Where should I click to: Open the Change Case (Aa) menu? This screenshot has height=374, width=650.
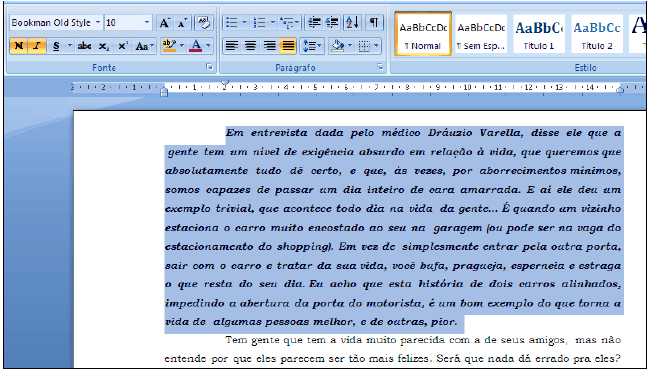point(144,46)
